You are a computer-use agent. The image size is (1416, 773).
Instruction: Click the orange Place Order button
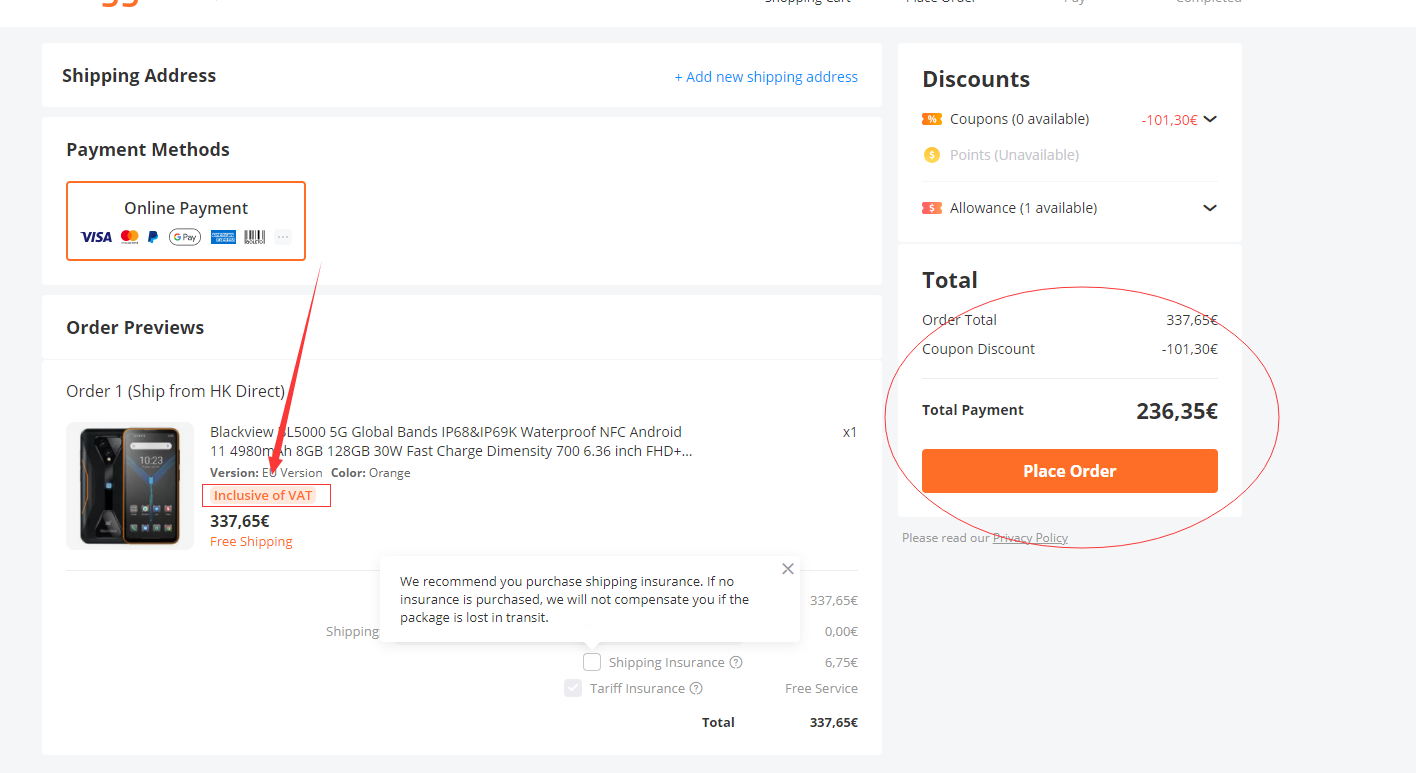(1070, 471)
